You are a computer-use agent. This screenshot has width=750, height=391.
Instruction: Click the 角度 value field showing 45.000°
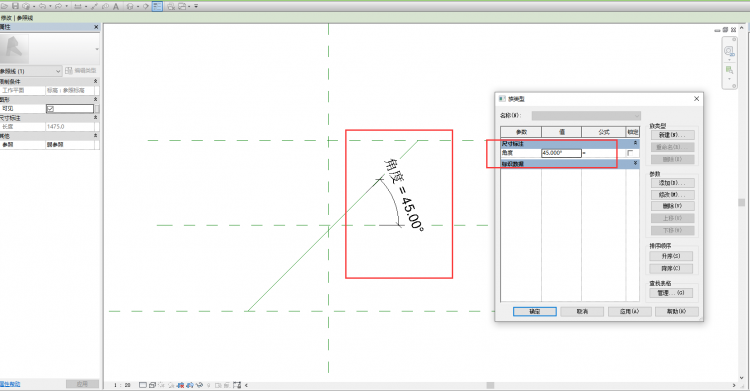(x=561, y=153)
